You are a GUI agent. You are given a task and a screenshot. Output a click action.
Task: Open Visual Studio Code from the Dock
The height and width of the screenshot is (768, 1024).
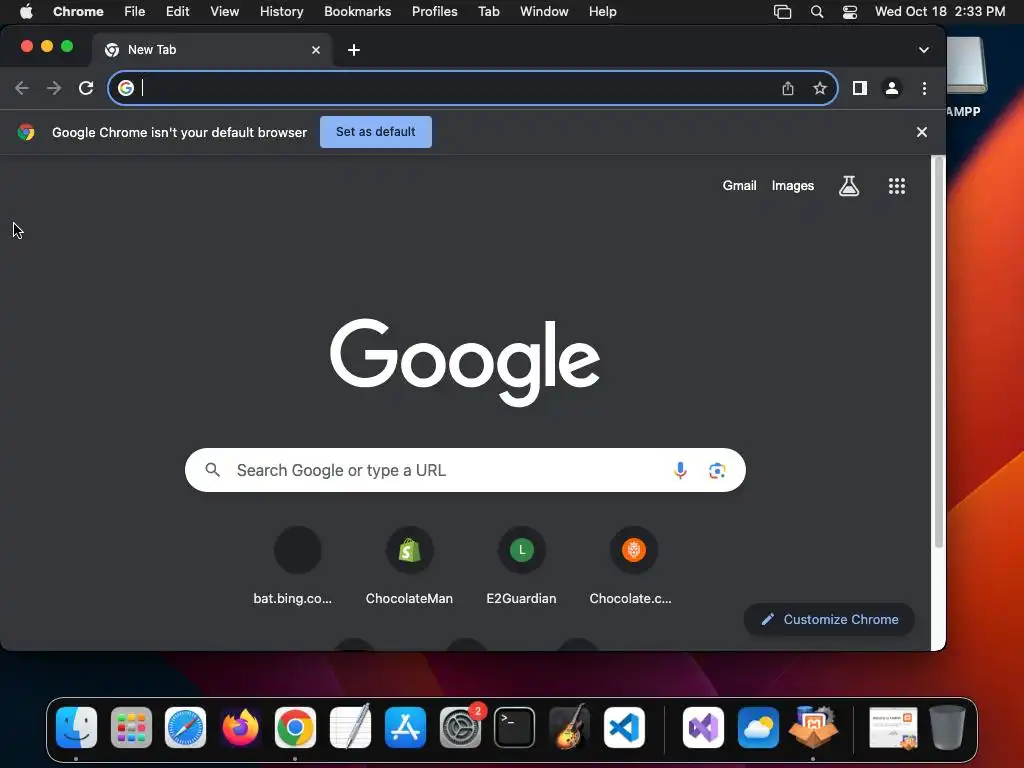click(x=624, y=727)
